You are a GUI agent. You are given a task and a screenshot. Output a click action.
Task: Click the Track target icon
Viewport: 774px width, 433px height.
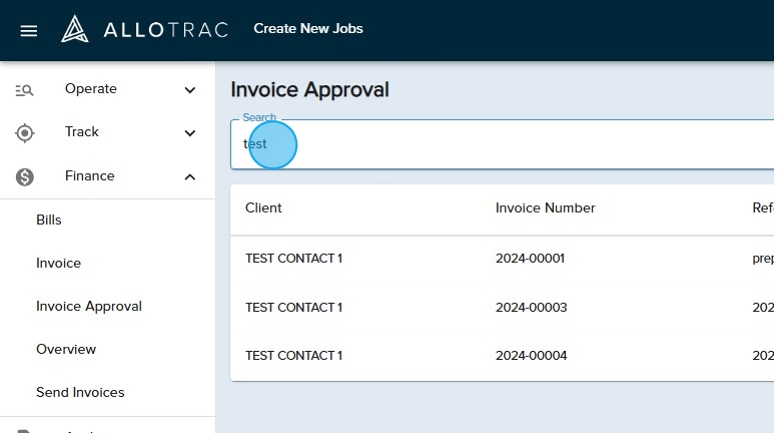click(x=25, y=133)
